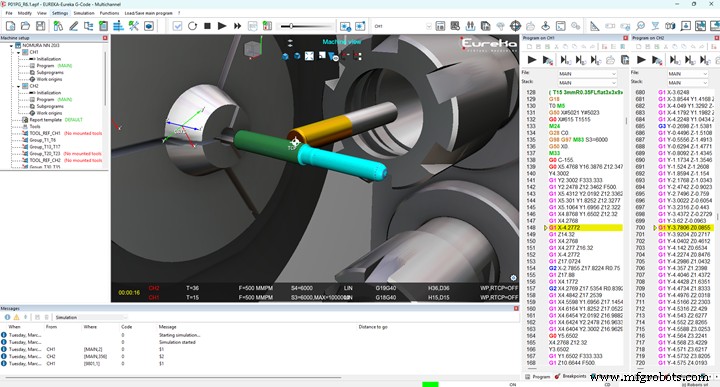Open the View menu
This screenshot has width=720, height=387.
coord(42,13)
